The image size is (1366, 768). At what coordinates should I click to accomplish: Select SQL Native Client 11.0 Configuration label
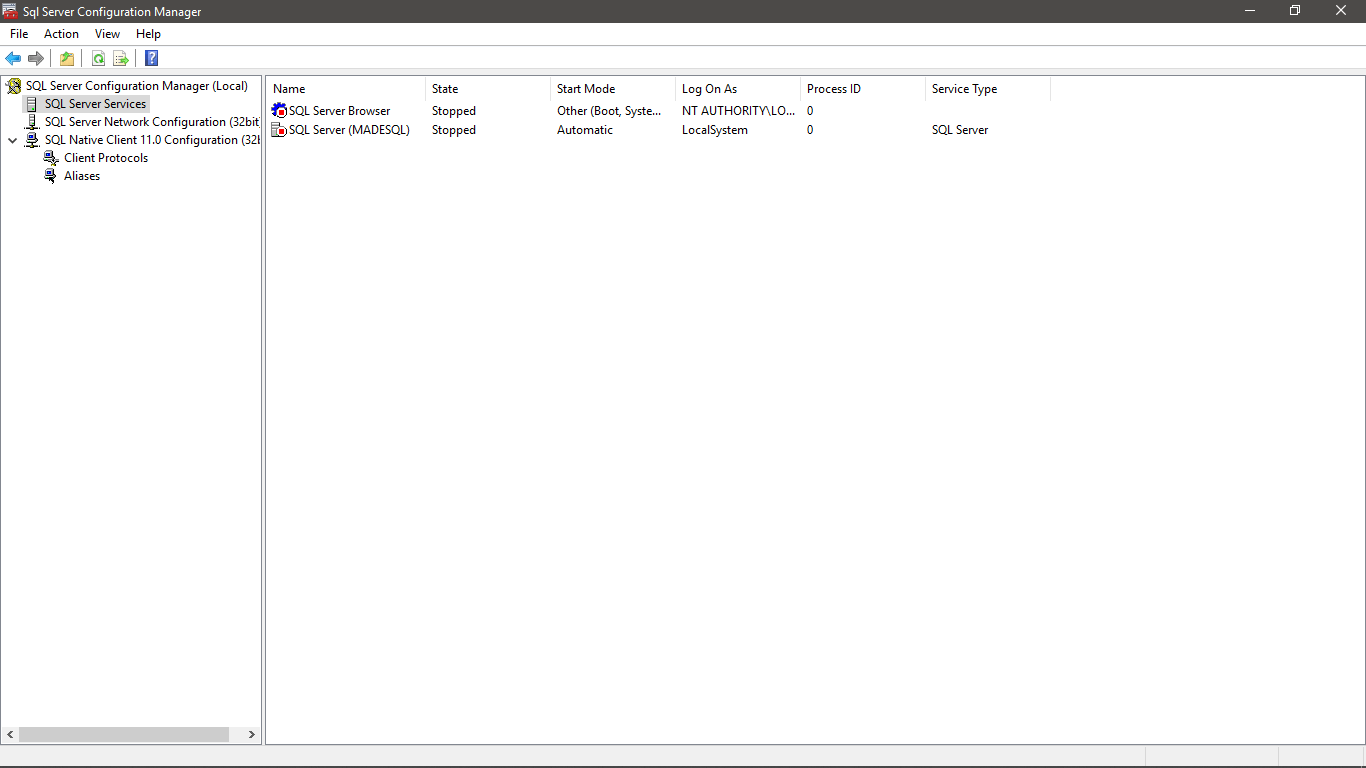(152, 140)
